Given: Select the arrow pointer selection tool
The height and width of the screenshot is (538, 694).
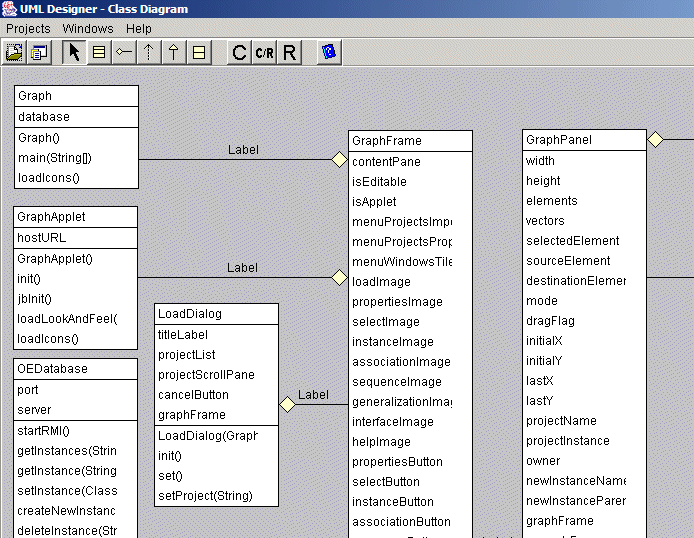Looking at the screenshot, I should click(x=74, y=53).
